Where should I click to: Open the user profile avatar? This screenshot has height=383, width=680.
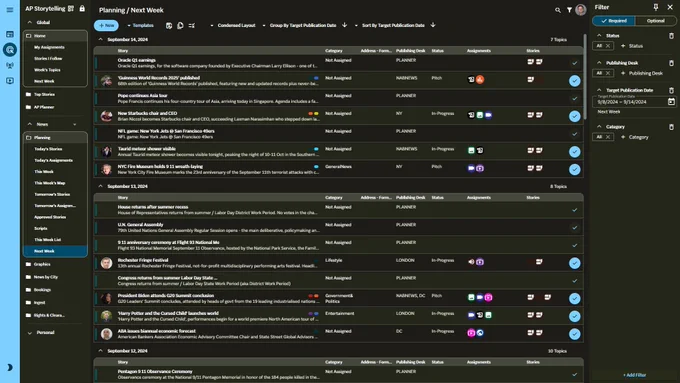581,10
